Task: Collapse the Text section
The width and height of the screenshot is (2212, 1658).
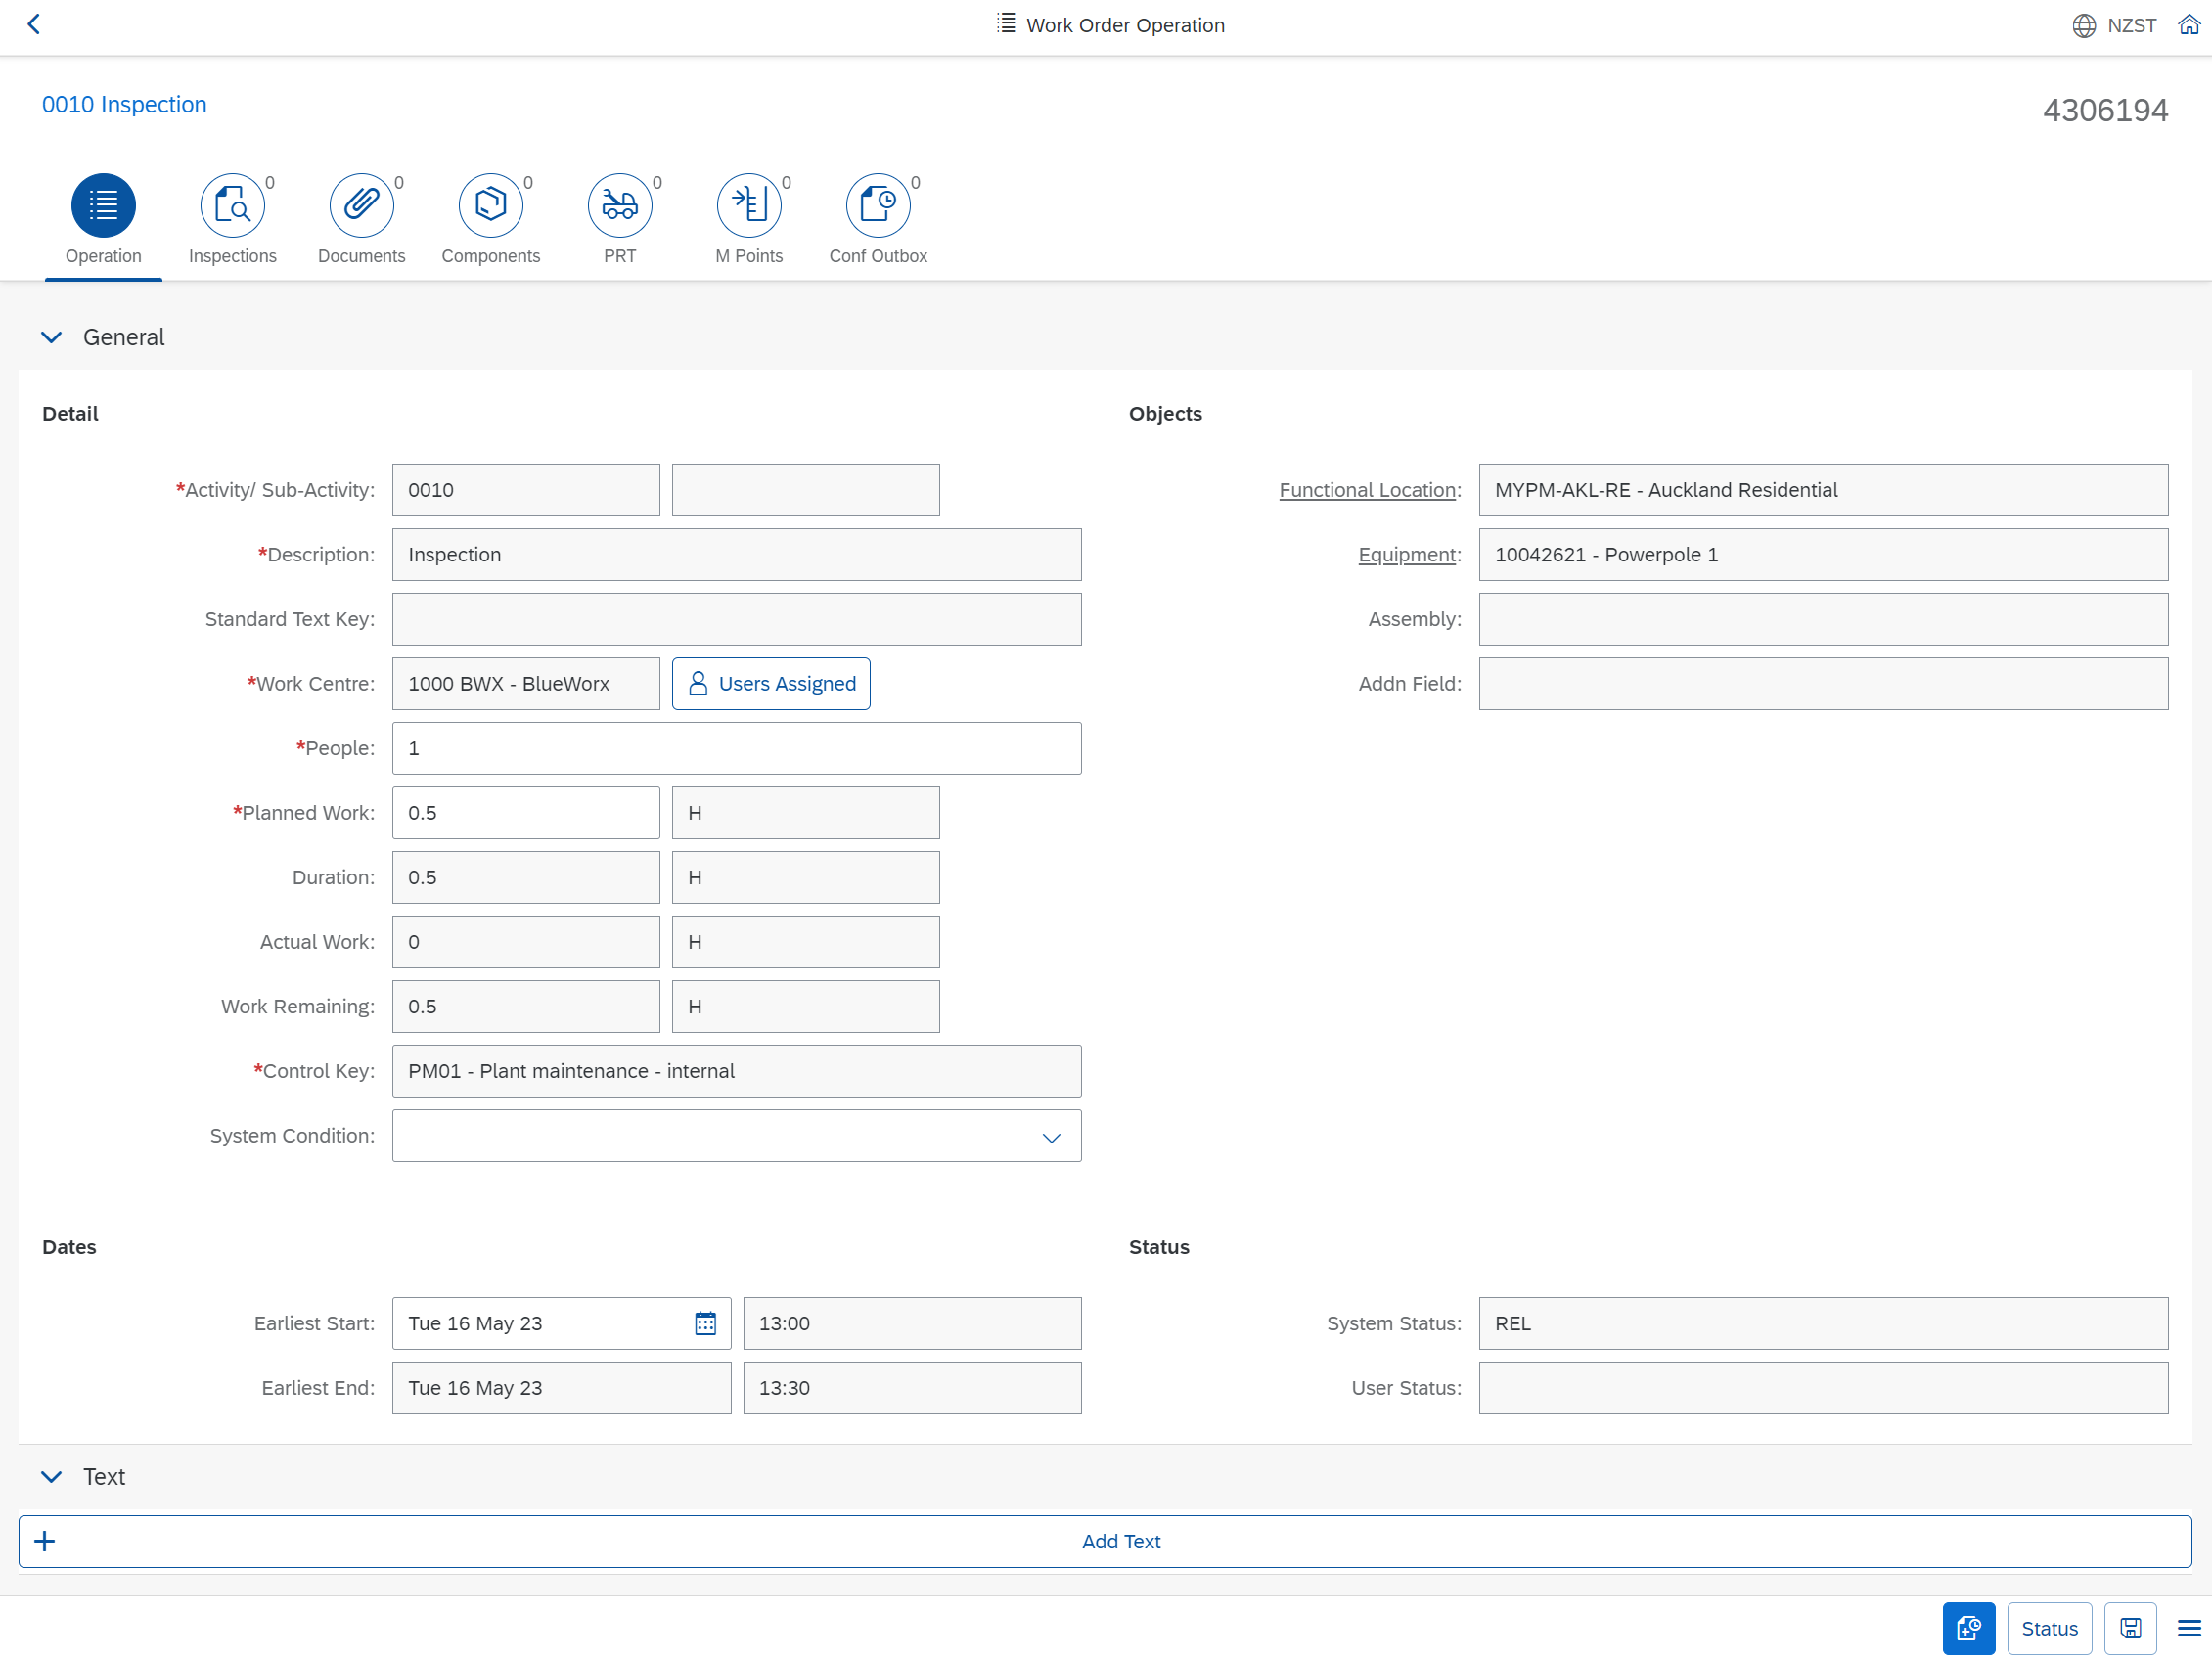Action: click(x=51, y=1476)
